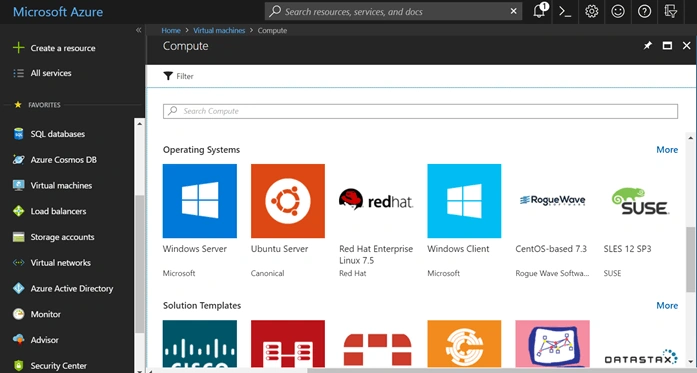Viewport: 697px width, 373px height.
Task: Click the Azure Active Directory icon
Action: [18, 288]
